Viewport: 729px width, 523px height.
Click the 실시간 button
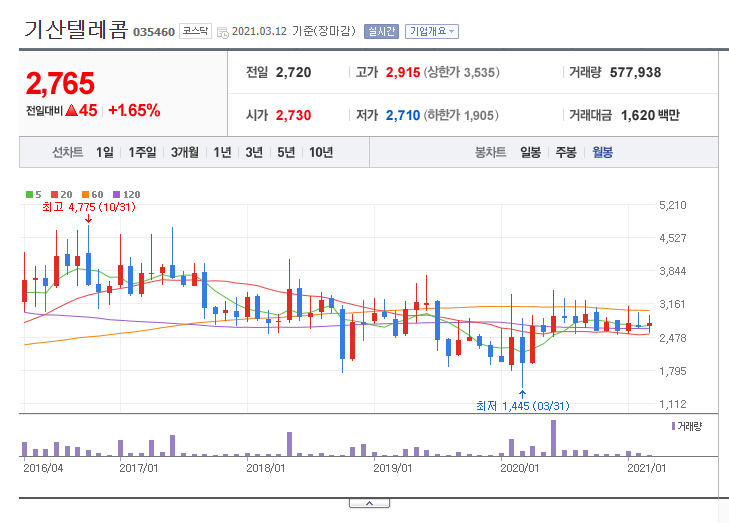pyautogui.click(x=381, y=31)
